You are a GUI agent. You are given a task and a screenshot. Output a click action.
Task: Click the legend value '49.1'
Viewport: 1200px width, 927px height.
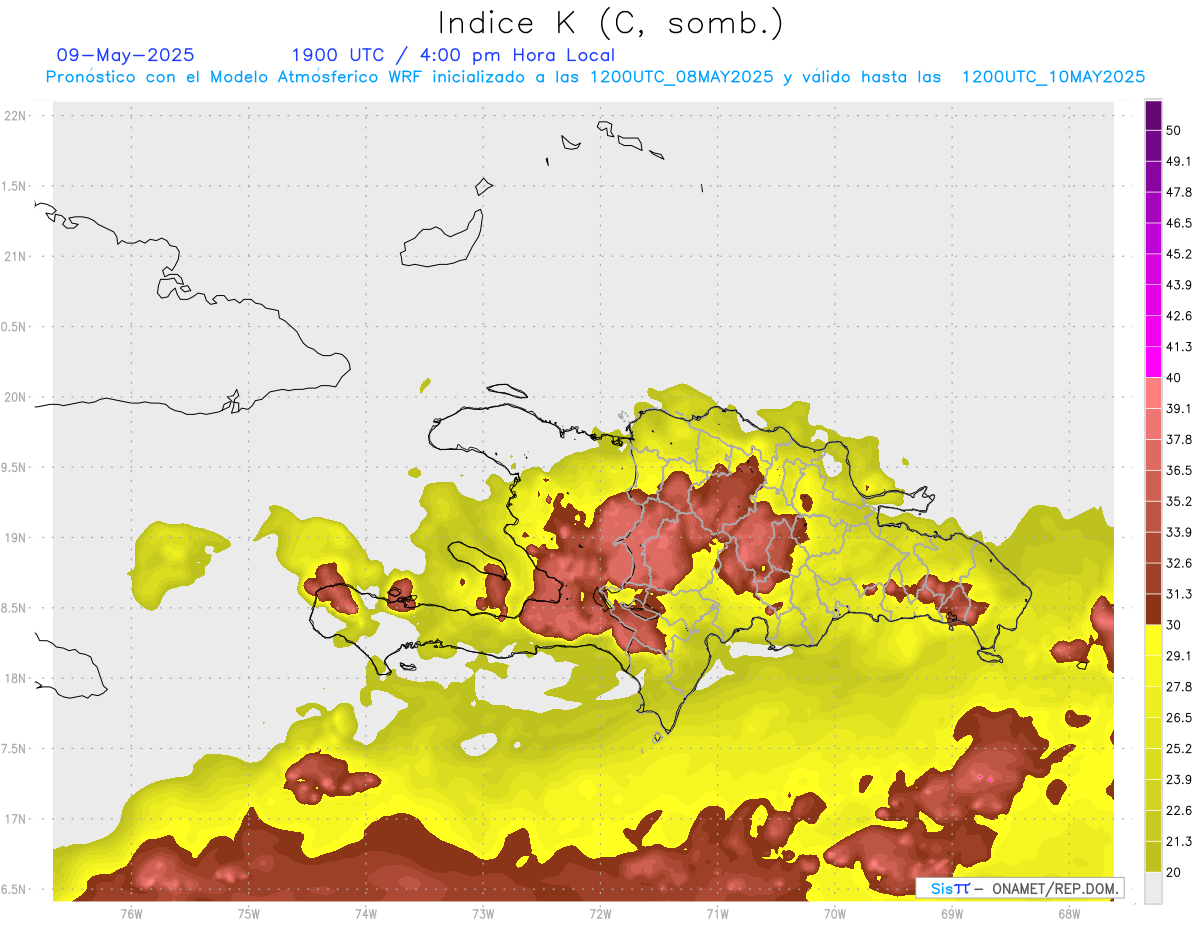[1178, 161]
